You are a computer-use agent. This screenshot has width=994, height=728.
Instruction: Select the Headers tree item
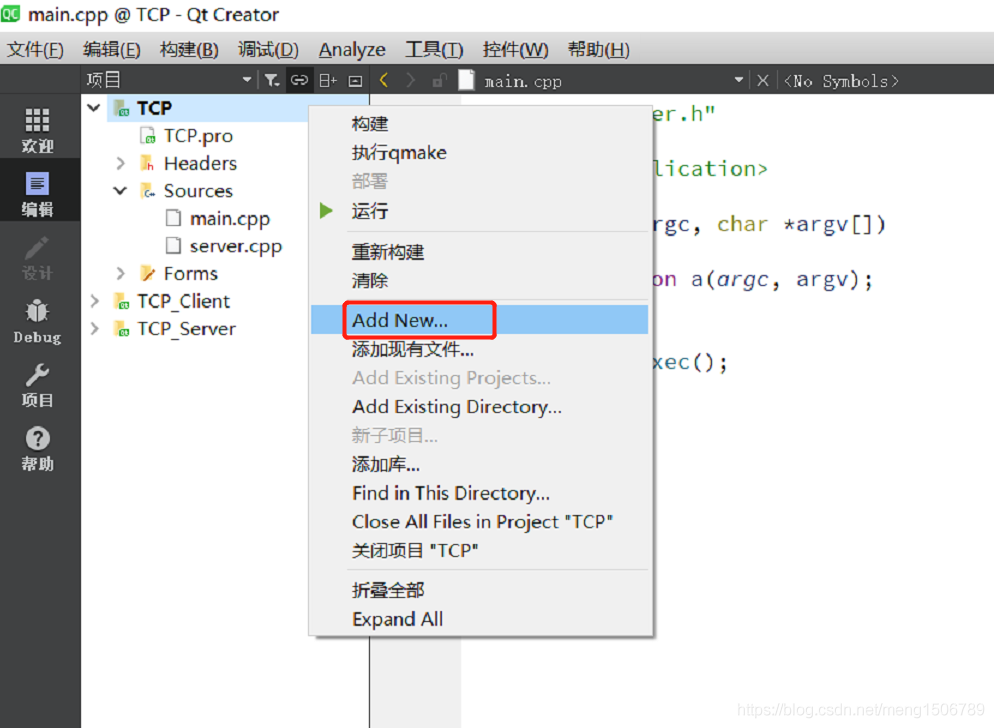[200, 163]
